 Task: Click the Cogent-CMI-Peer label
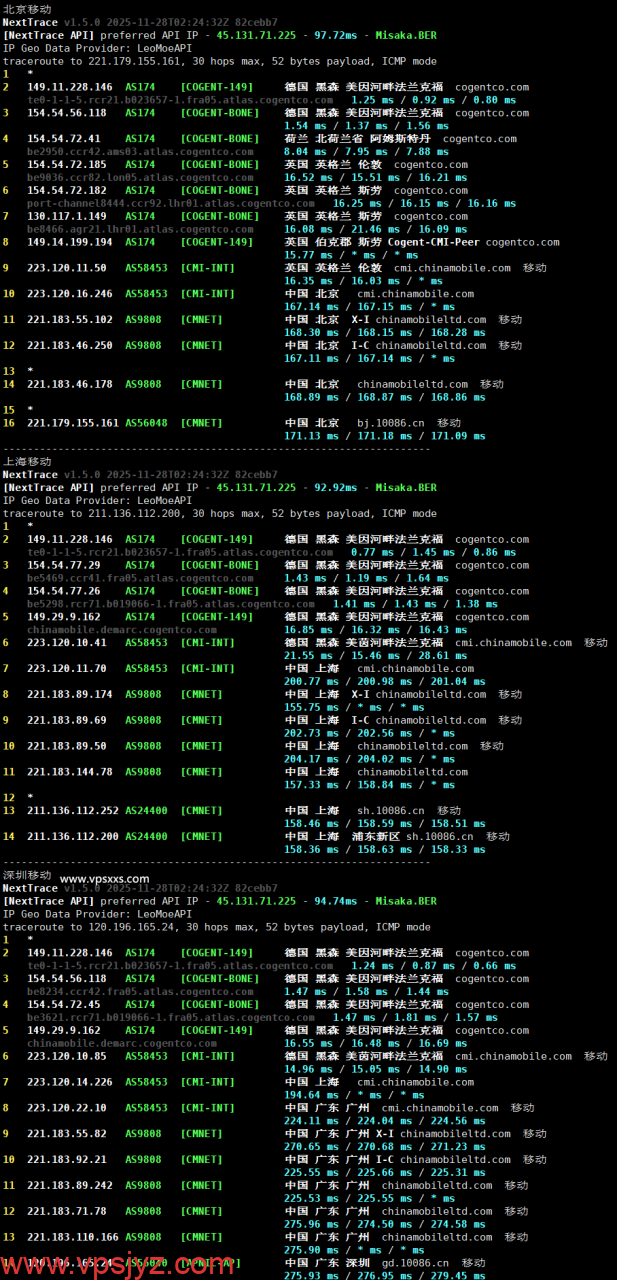coord(432,242)
